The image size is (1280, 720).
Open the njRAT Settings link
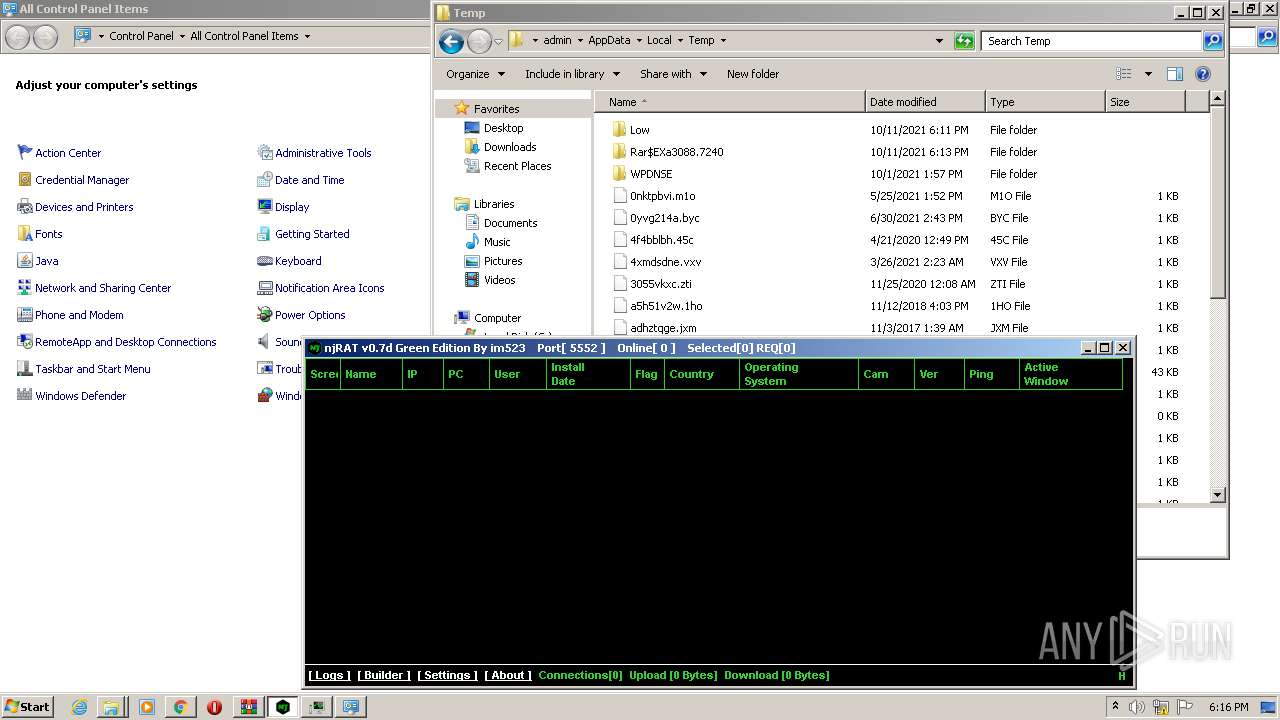pos(447,675)
